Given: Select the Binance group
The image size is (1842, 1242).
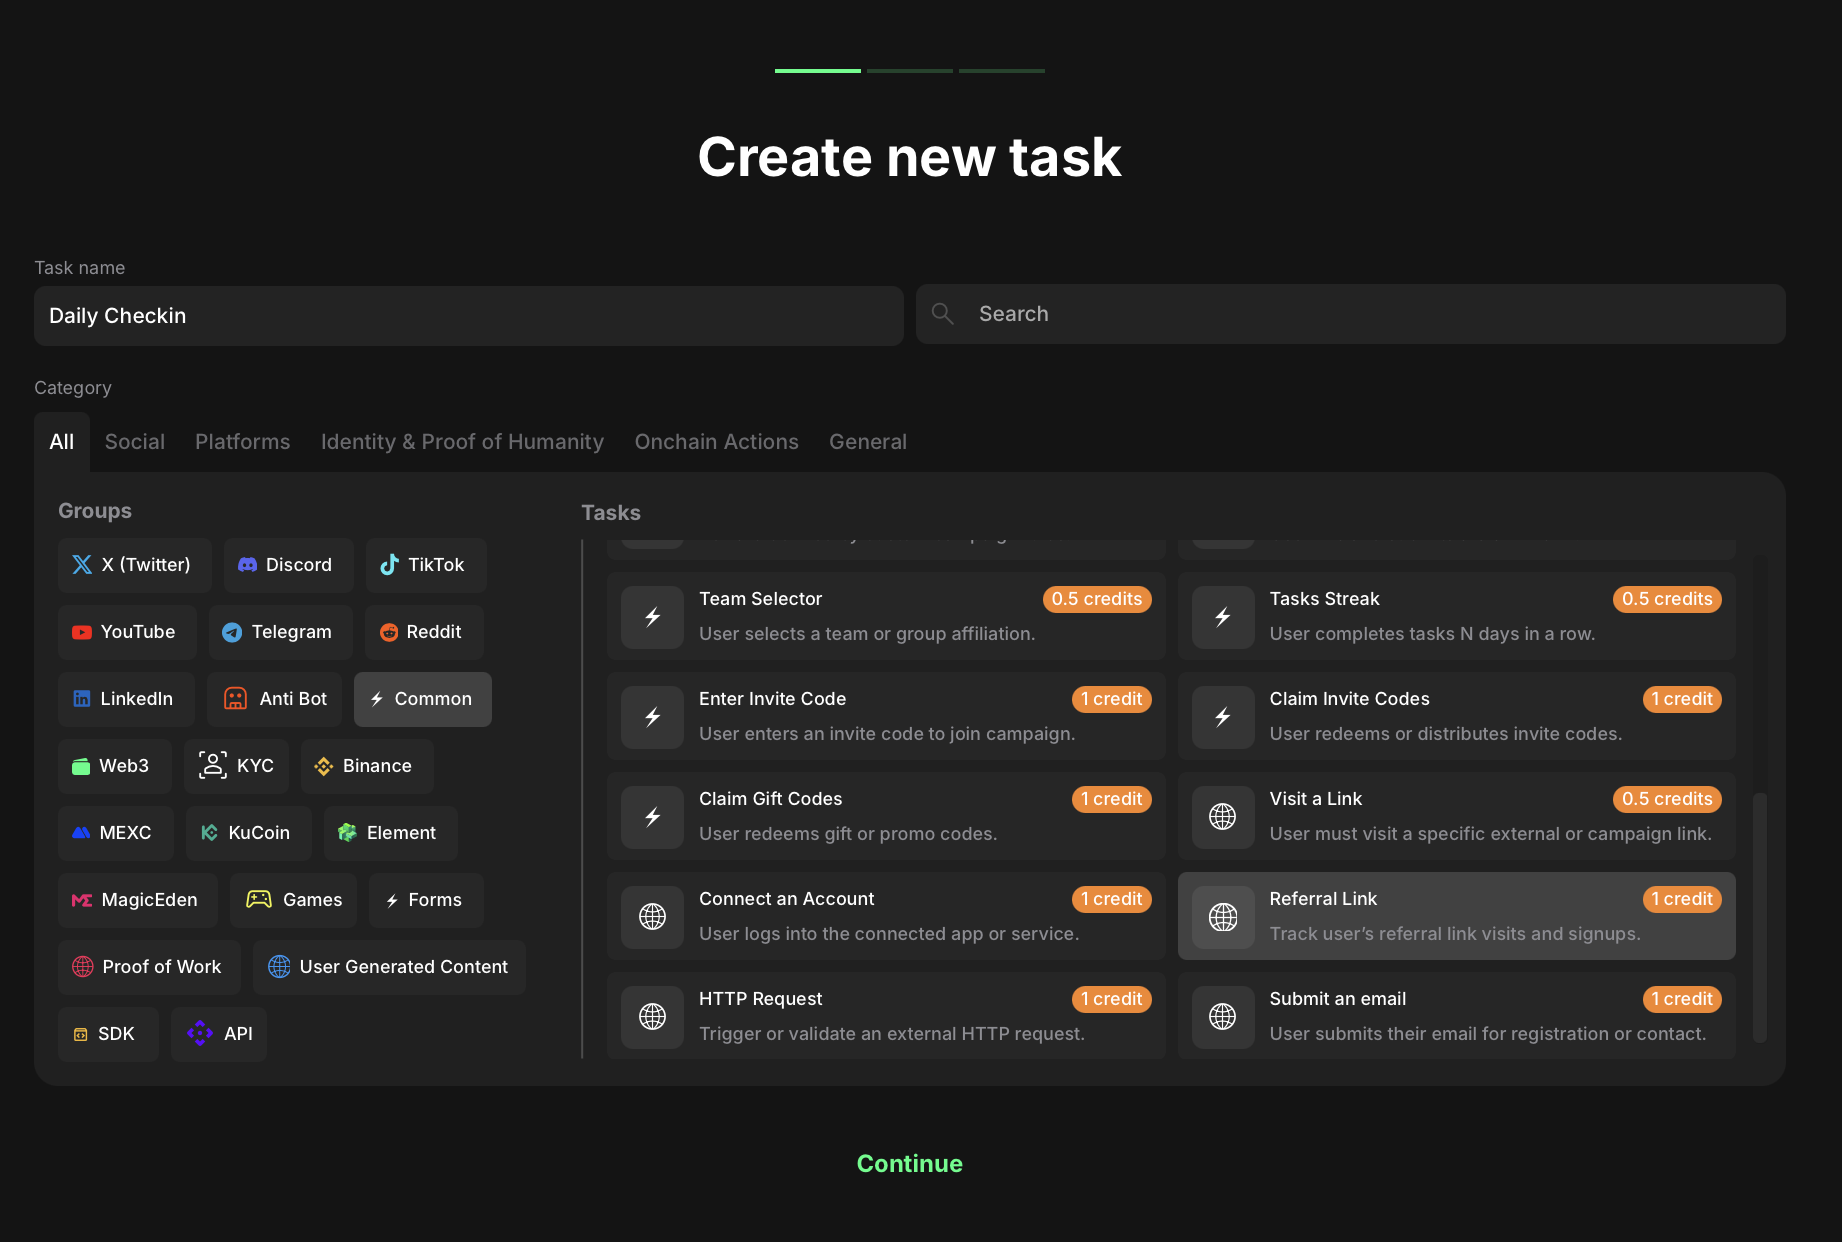Looking at the screenshot, I should click(x=366, y=766).
